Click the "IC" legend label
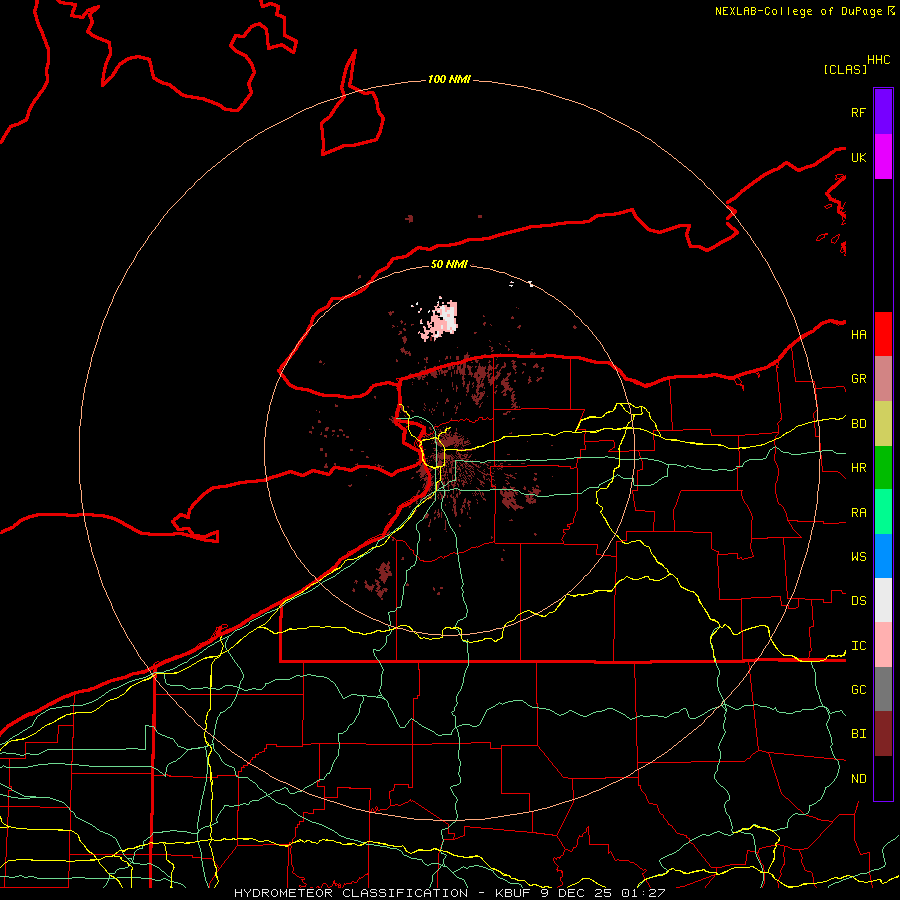 (858, 646)
